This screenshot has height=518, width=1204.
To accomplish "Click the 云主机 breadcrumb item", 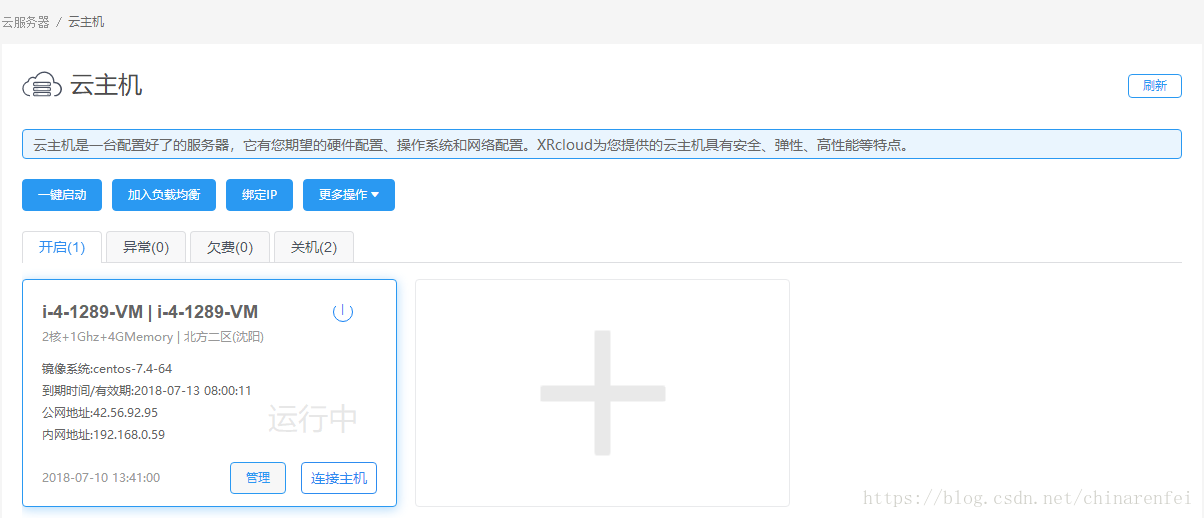I will pos(86,21).
